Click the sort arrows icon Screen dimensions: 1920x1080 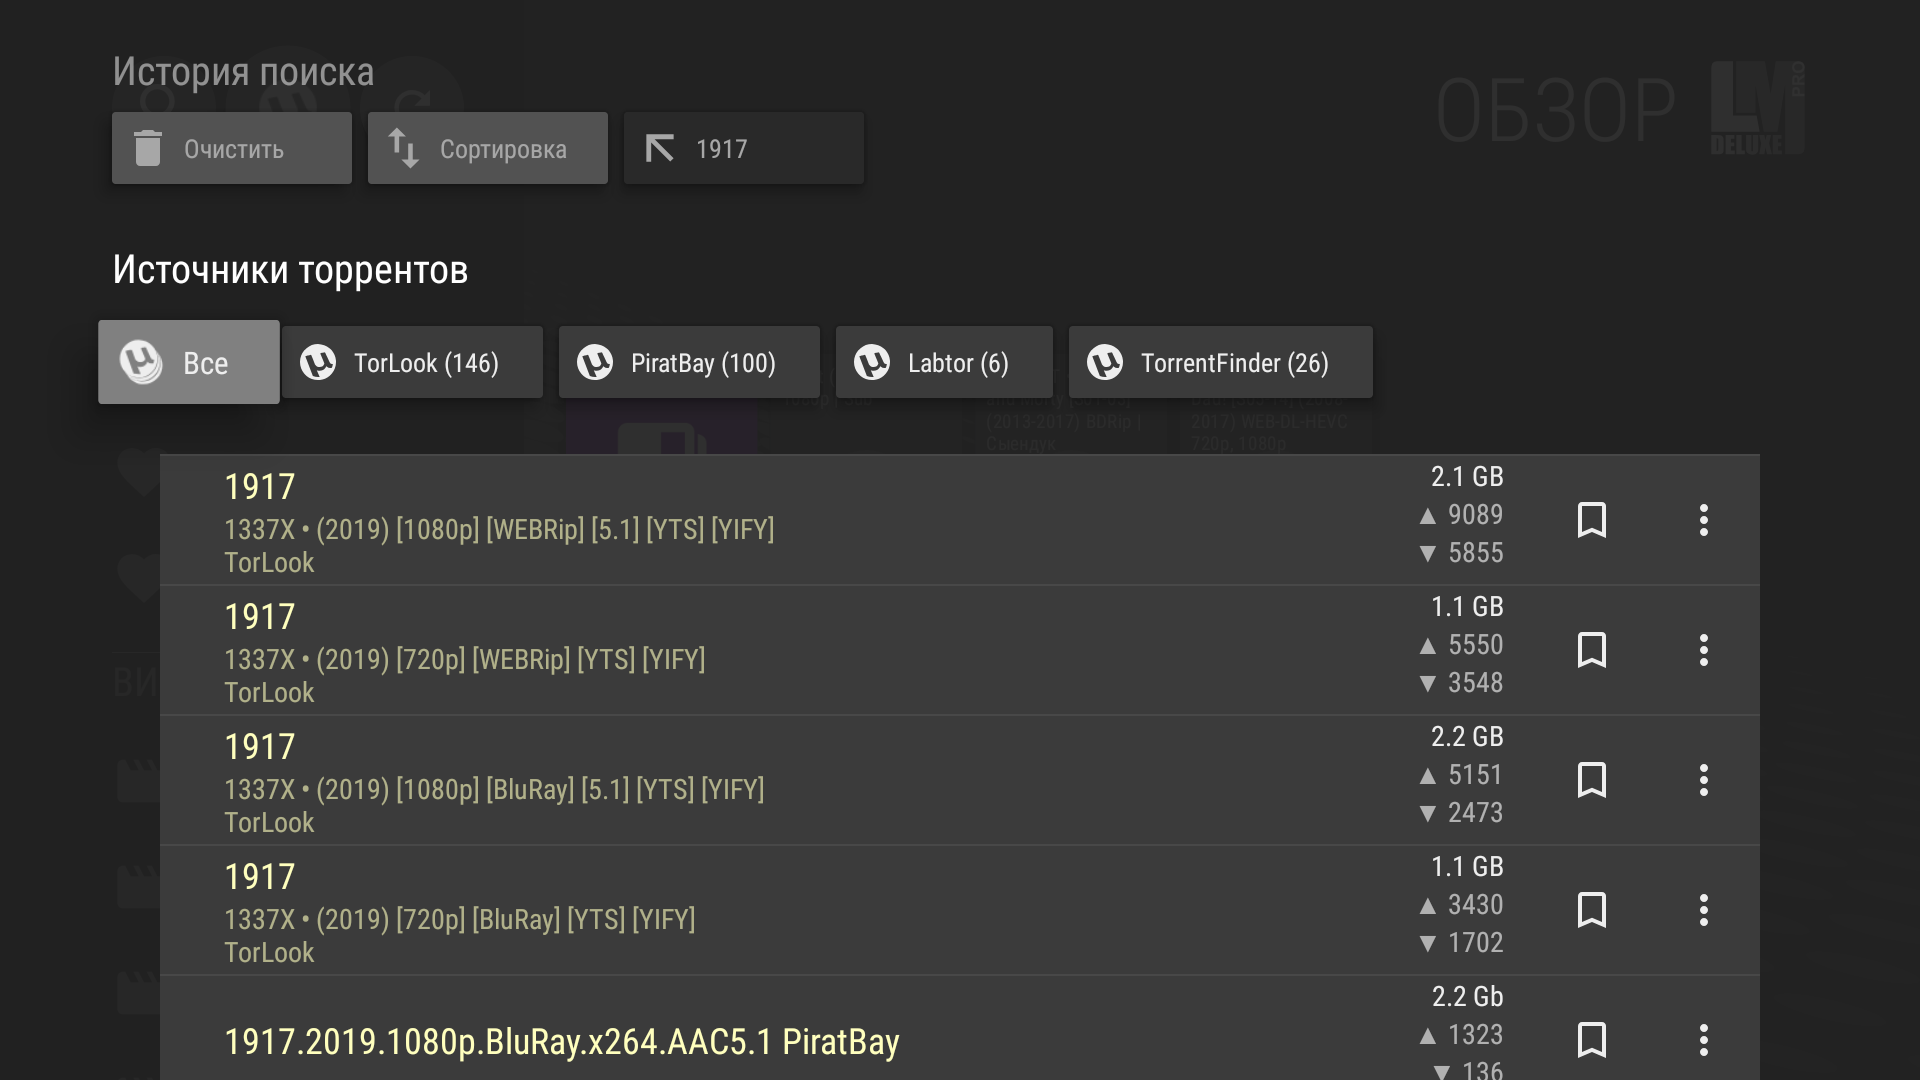coord(403,148)
